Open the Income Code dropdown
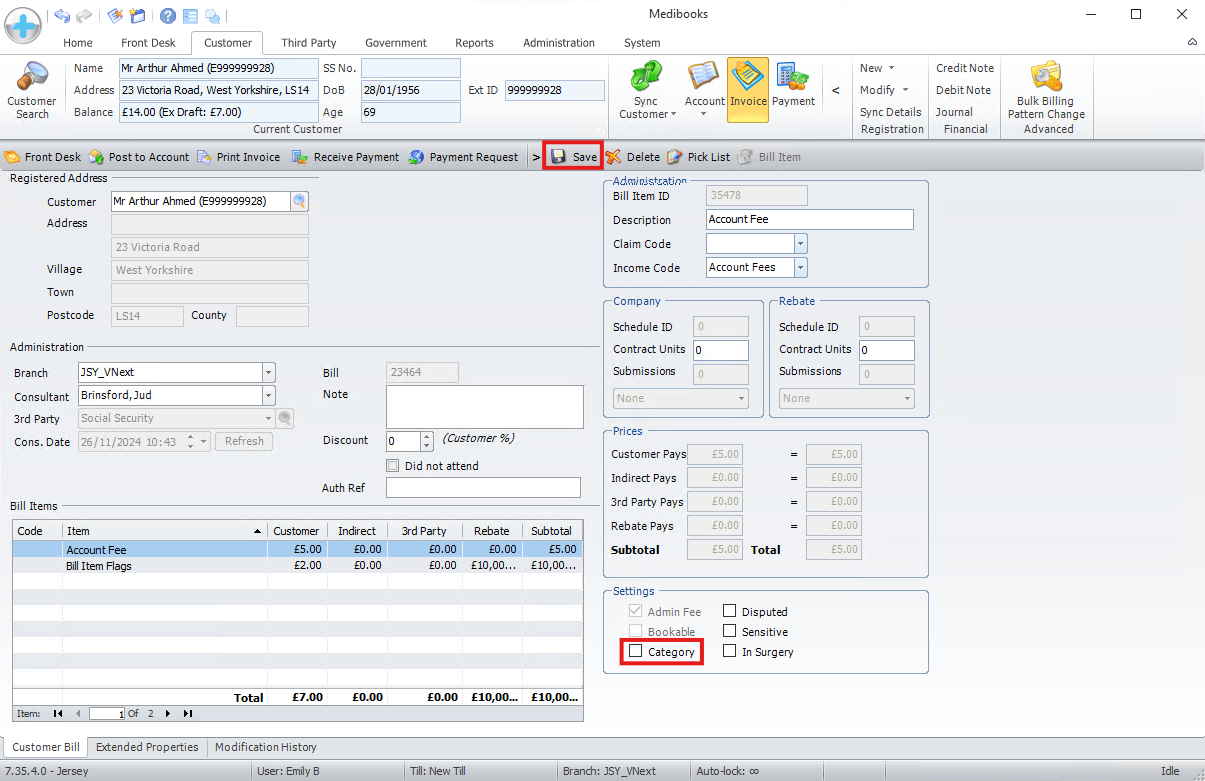The image size is (1205, 781). (800, 268)
